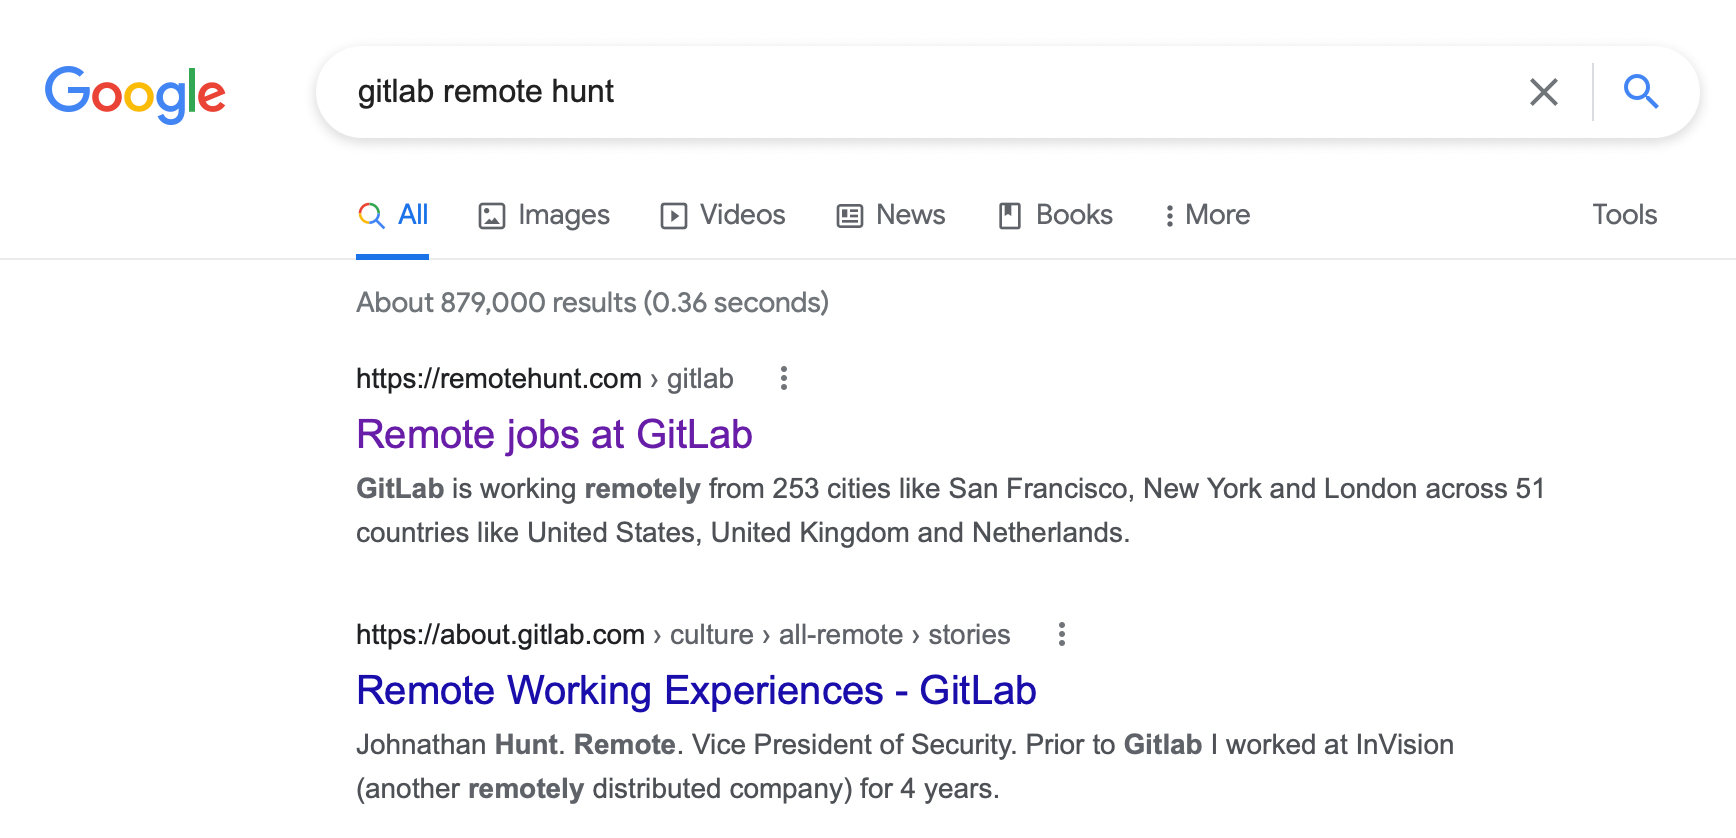Open the More search categories menu
This screenshot has width=1736, height=838.
click(1207, 215)
